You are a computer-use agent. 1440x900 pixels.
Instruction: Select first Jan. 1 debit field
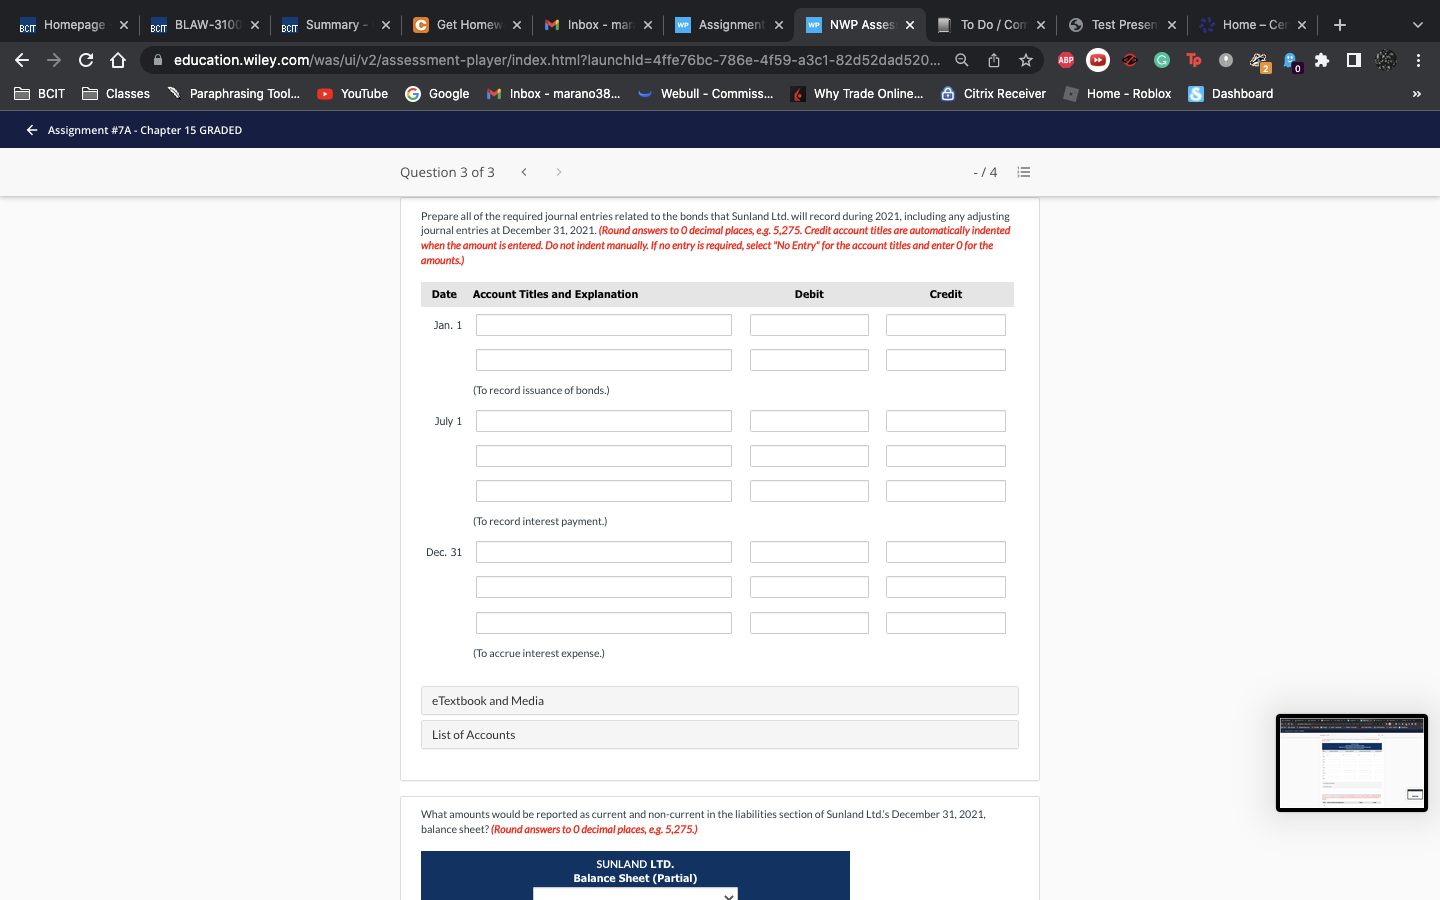pyautogui.click(x=809, y=325)
